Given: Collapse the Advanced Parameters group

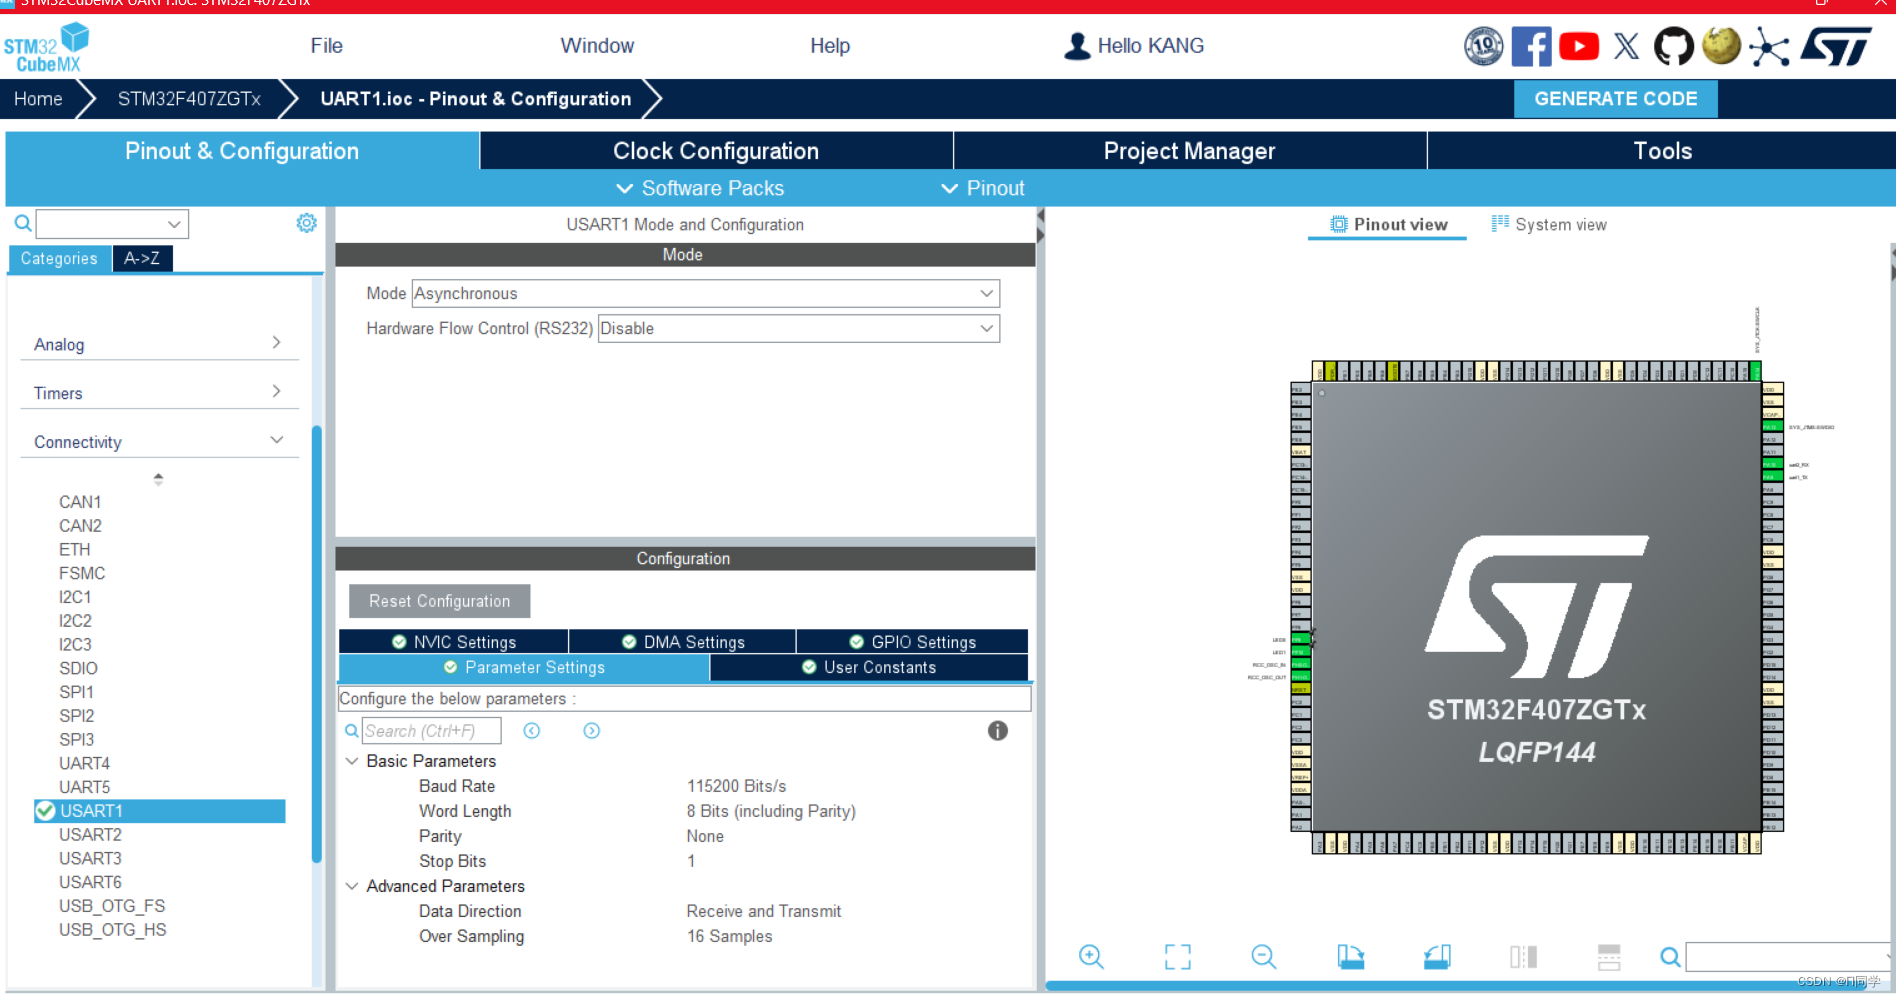Looking at the screenshot, I should (352, 886).
